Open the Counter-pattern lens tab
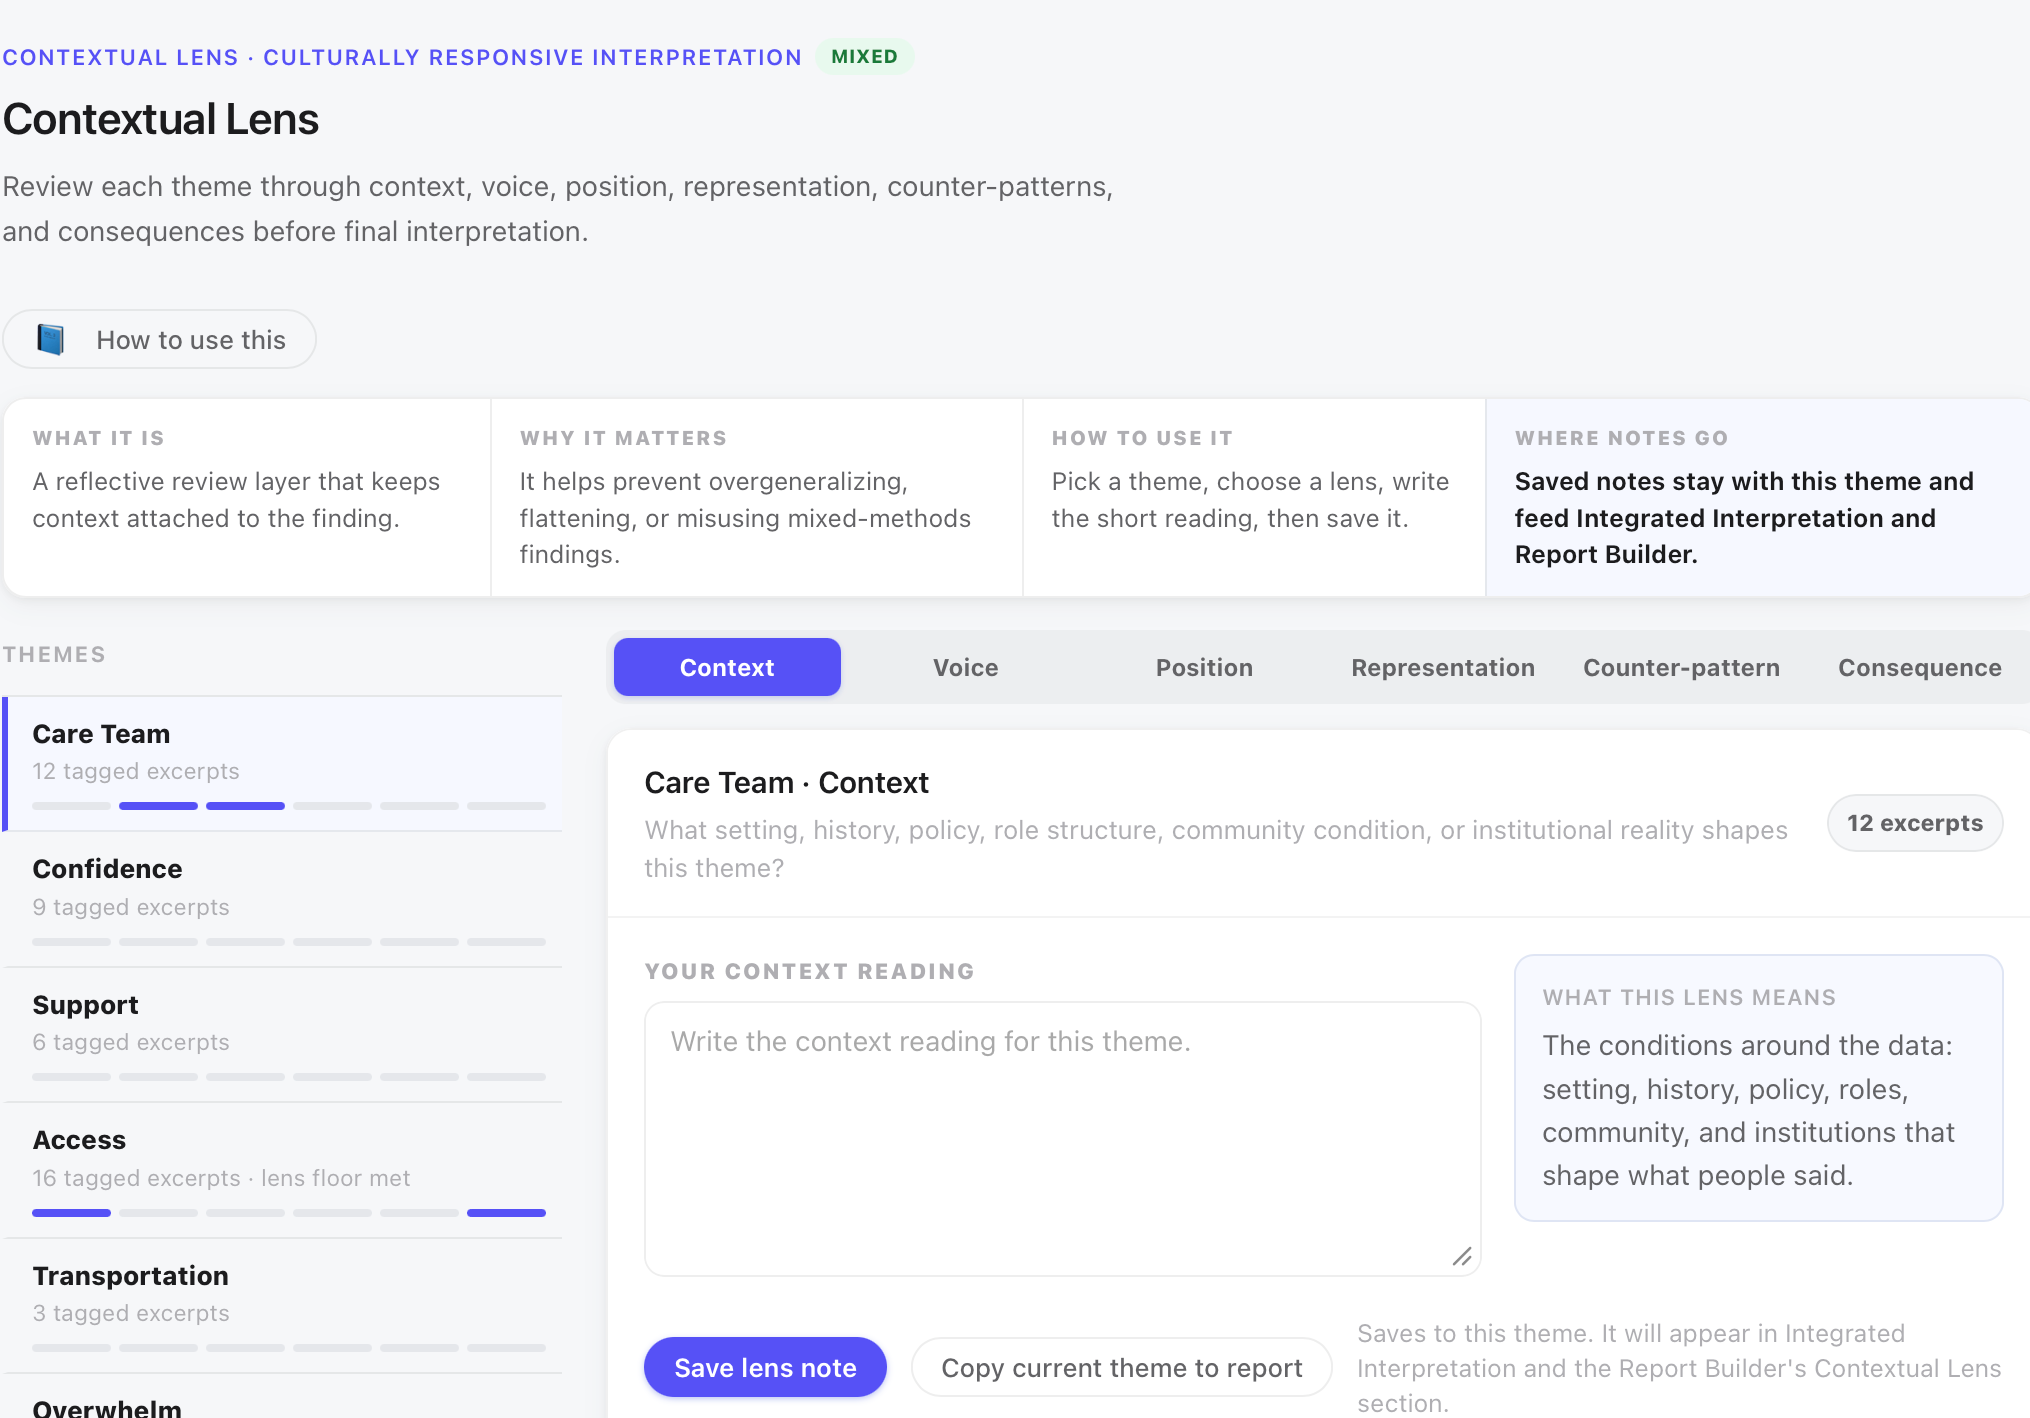 [1681, 667]
